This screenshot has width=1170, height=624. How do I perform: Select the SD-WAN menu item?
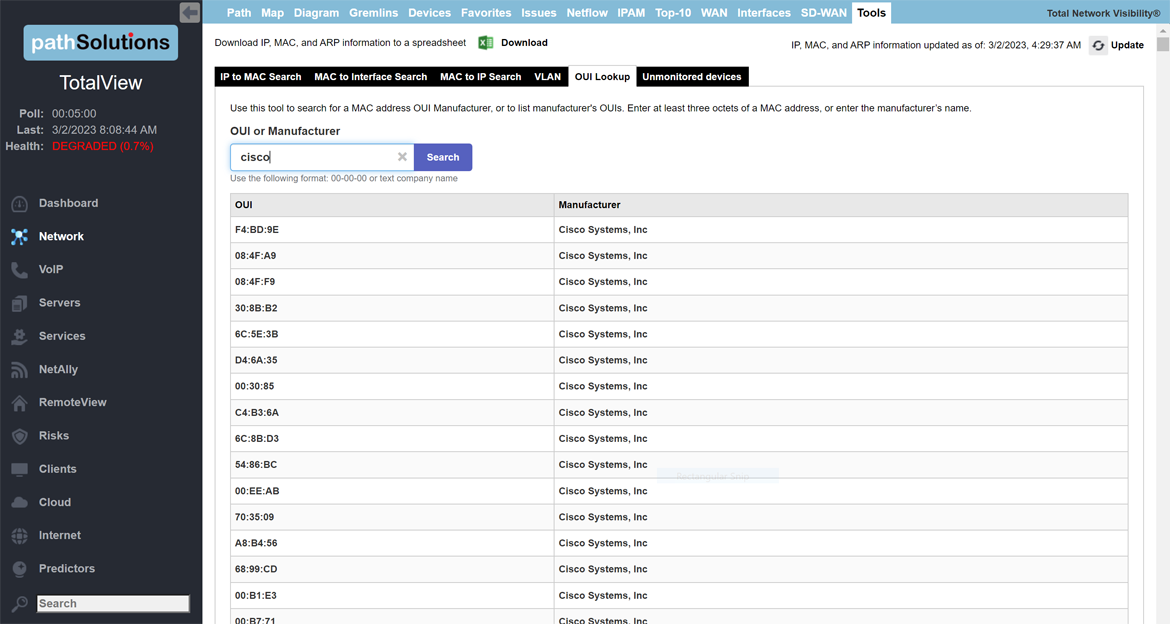click(823, 13)
